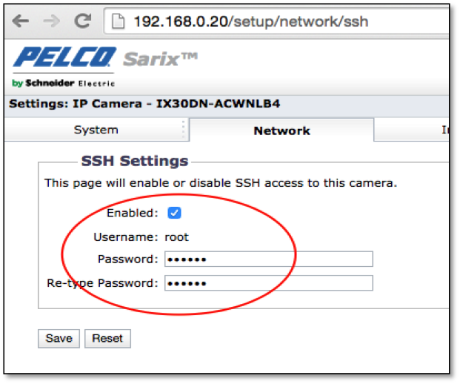Click the Sarix brand text
This screenshot has height=384, width=460.
[x=160, y=59]
